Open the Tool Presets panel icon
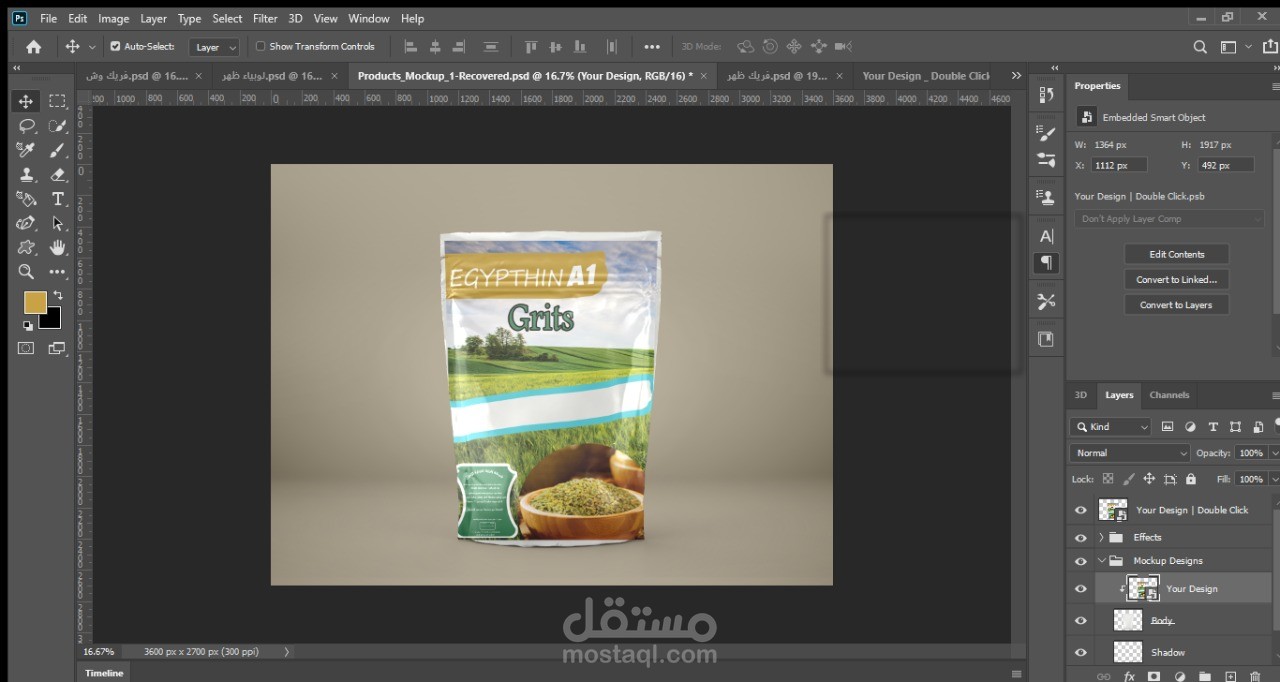Viewport: 1280px width, 682px height. point(1046,301)
